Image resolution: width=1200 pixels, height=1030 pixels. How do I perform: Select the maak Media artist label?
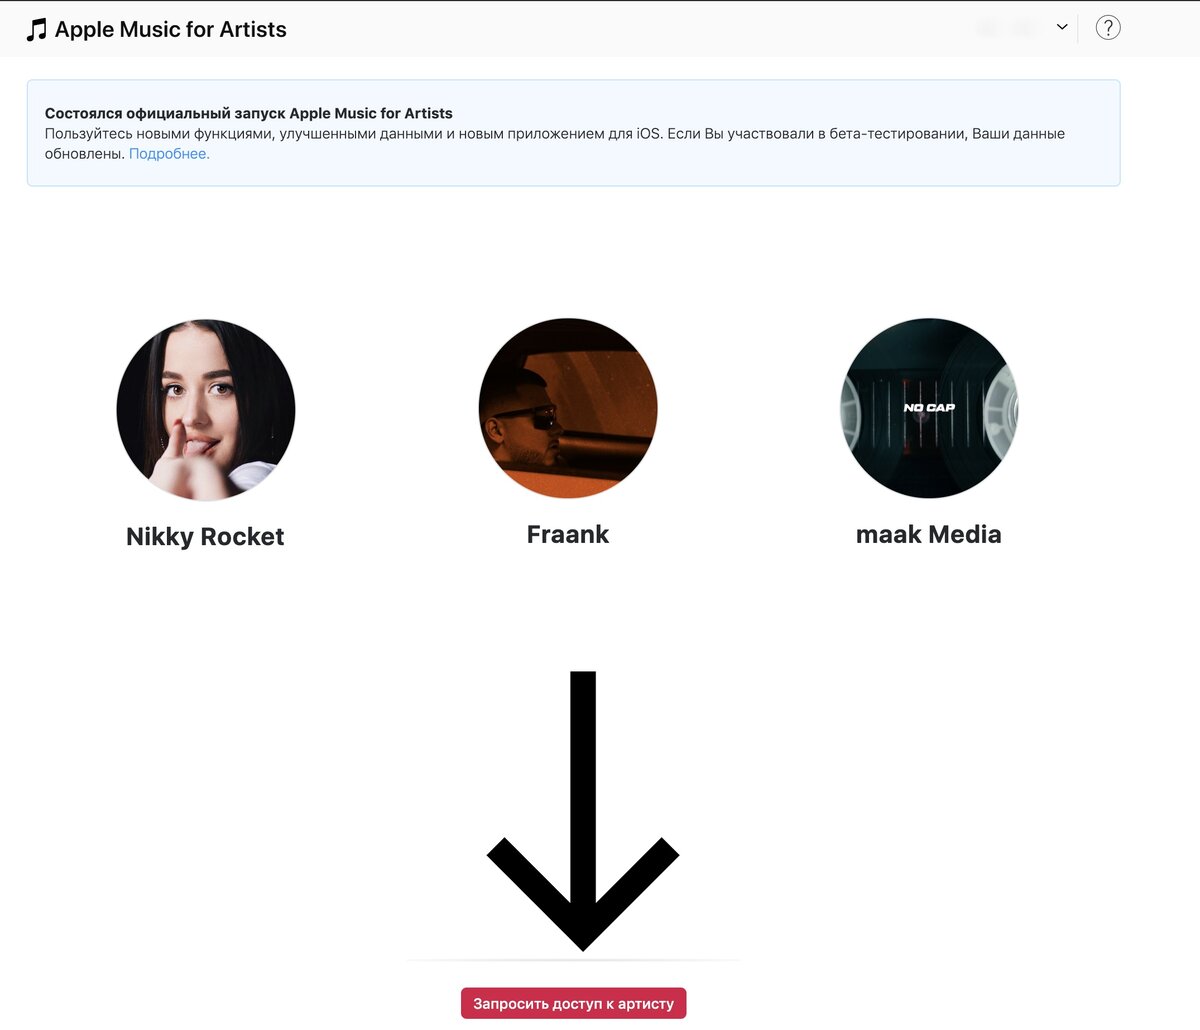928,534
